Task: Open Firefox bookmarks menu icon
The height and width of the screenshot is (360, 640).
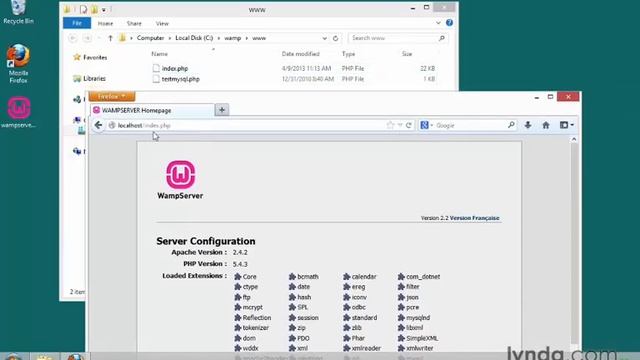Action: coord(567,125)
